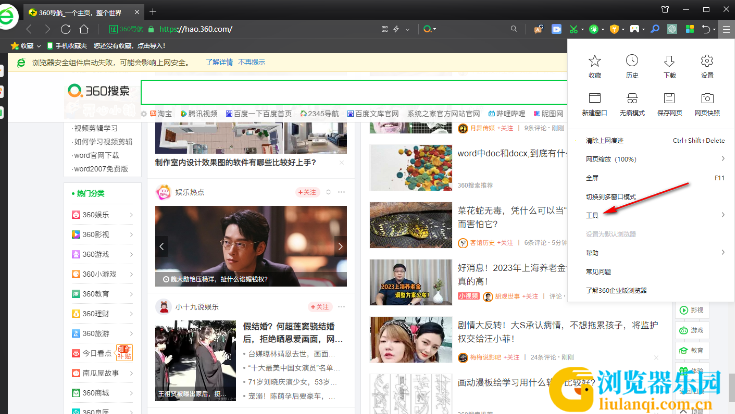Screen dimensions: 735x414
Task: Open the snake article thumbnail
Action: [411, 225]
